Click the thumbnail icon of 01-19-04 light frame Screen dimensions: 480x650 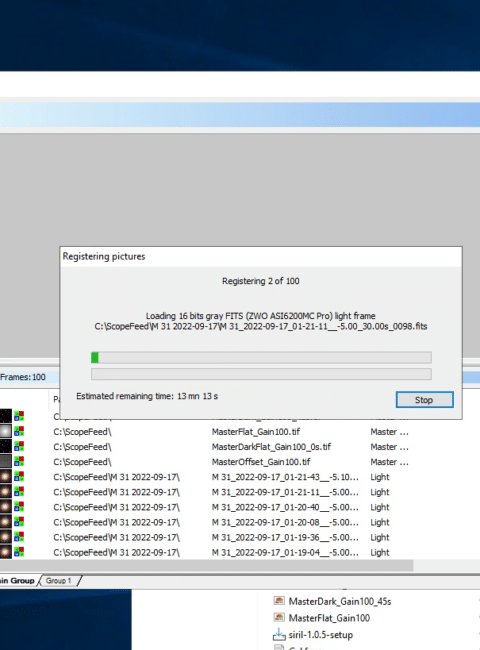[x=5, y=552]
